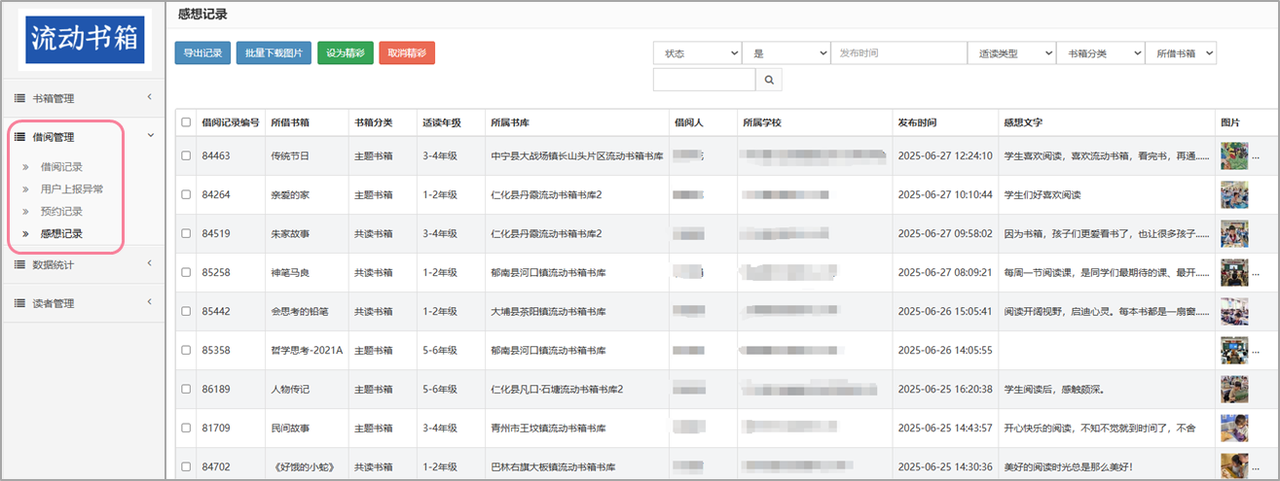Click the 发布时间 column header

(x=918, y=122)
